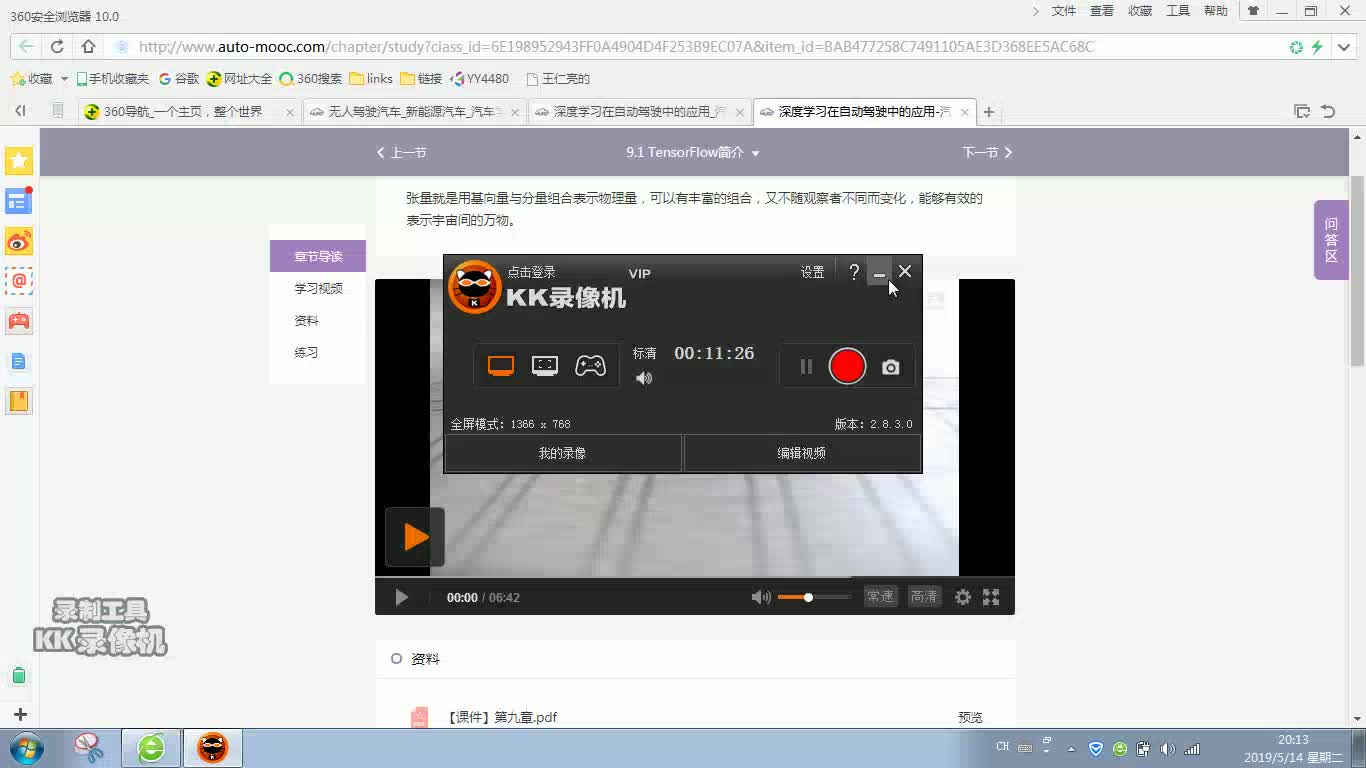Open the 问答区 side panel

[x=1331, y=240]
